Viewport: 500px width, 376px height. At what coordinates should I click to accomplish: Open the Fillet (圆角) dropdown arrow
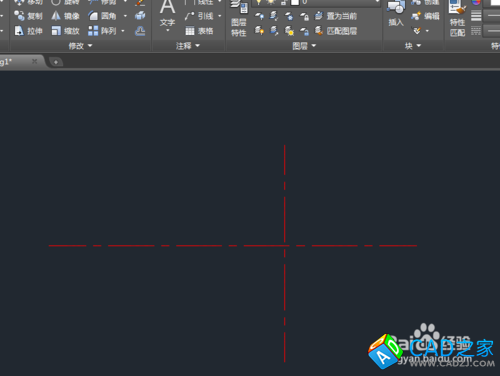[x=125, y=16]
